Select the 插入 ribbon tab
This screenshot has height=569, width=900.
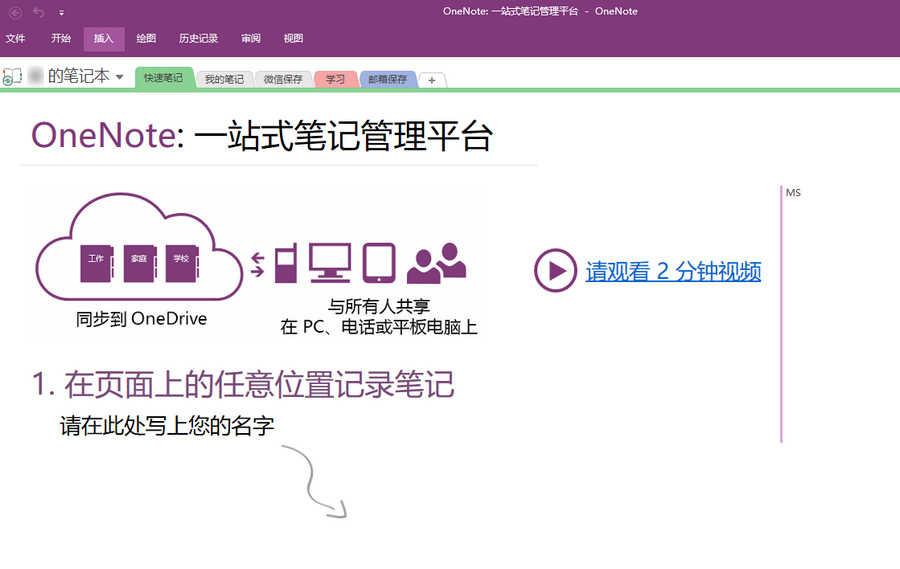coord(103,38)
